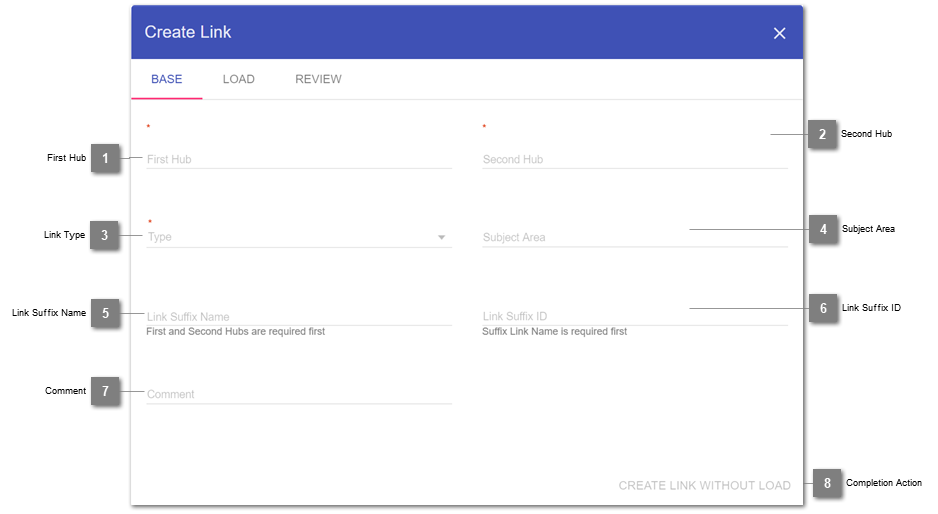Expand the Type dropdown arrow

441,238
